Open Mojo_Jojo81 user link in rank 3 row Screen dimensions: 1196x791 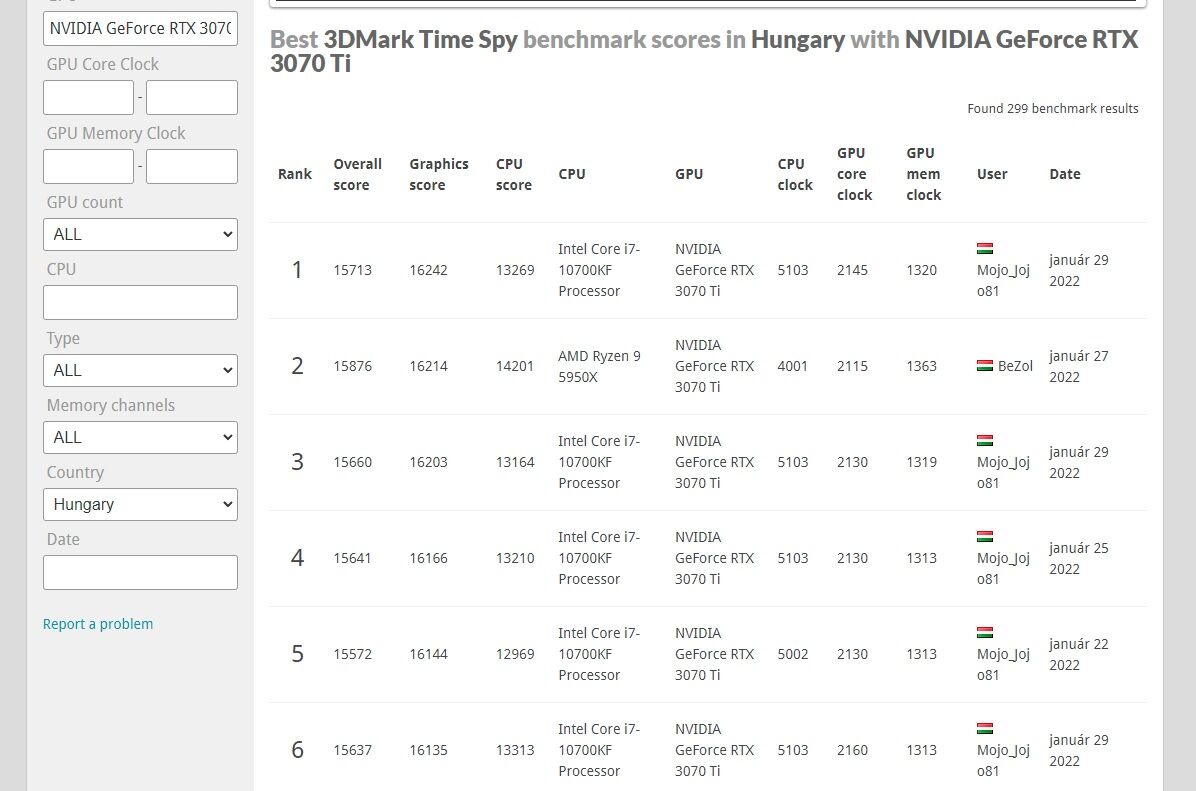1003,473
